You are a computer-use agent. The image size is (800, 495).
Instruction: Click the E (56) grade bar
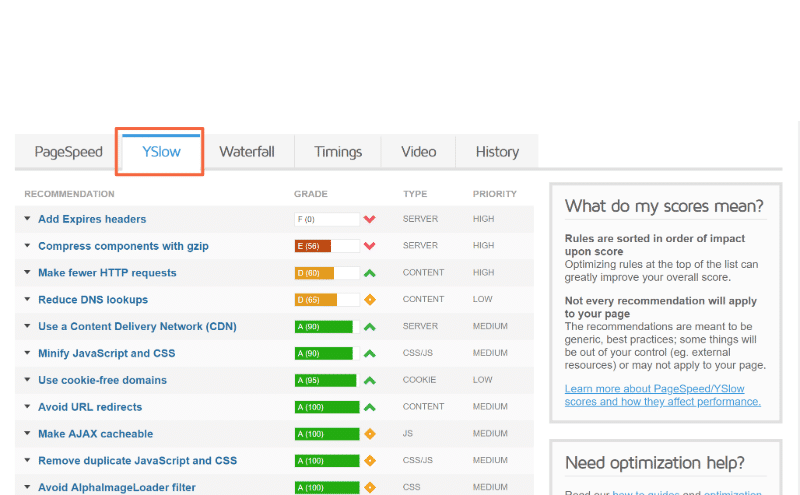[x=326, y=246]
